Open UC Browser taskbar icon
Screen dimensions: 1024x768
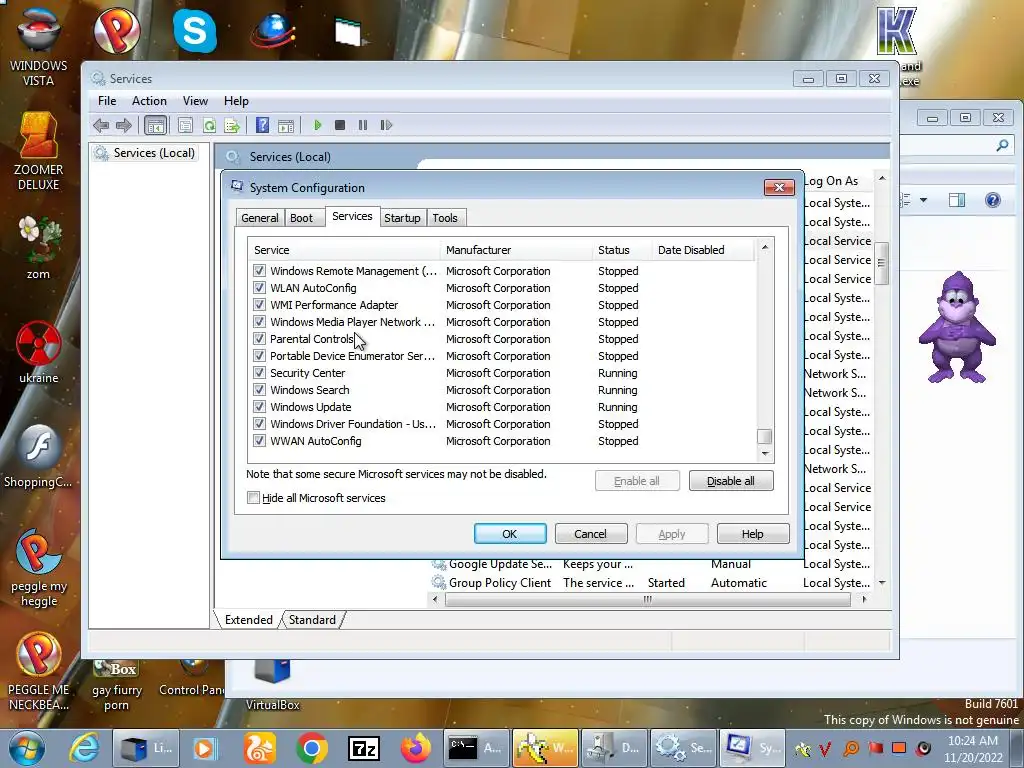(259, 748)
